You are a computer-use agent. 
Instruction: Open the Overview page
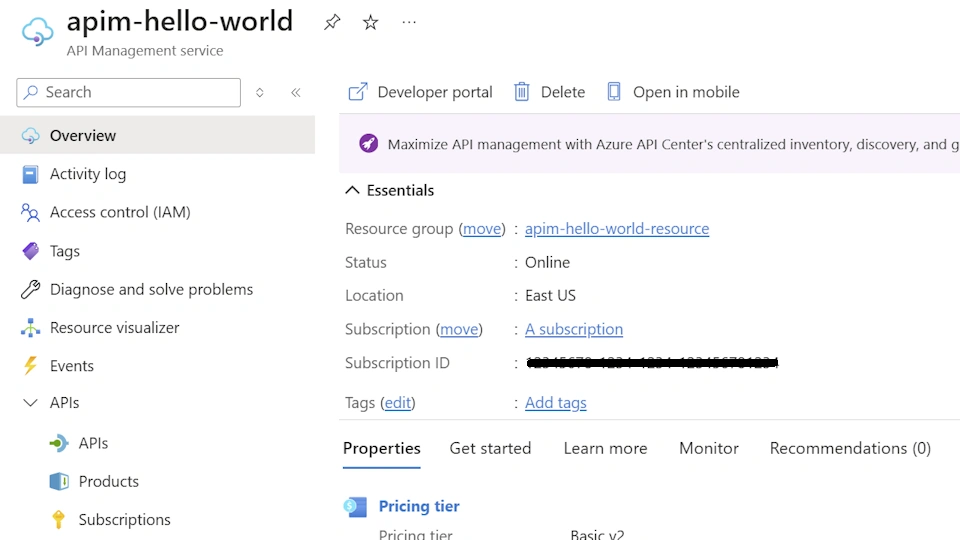click(157, 135)
